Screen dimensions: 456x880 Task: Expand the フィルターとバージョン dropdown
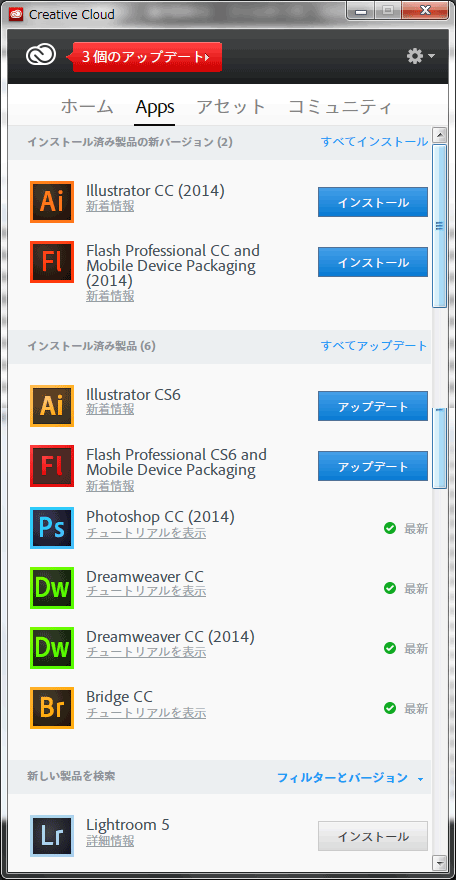click(x=350, y=778)
